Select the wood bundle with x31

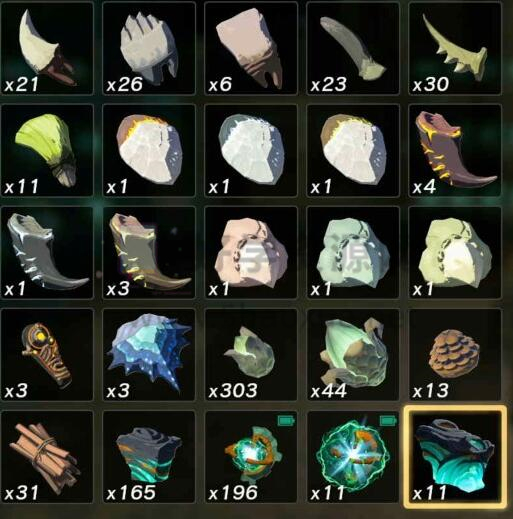point(47,457)
